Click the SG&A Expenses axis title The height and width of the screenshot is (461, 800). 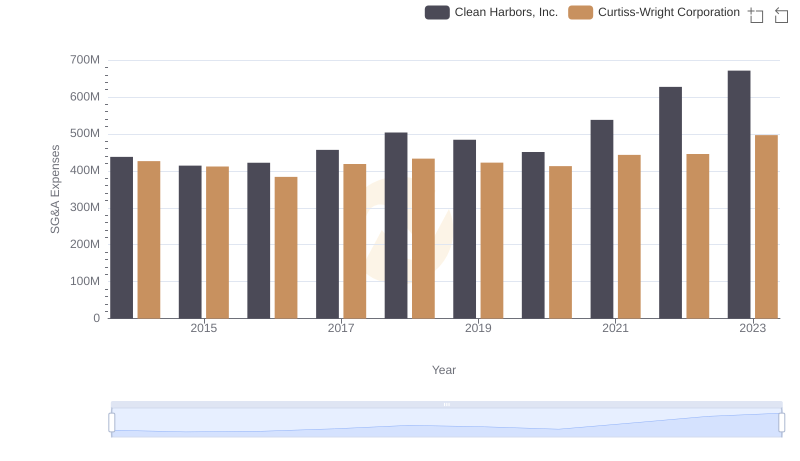coord(55,189)
